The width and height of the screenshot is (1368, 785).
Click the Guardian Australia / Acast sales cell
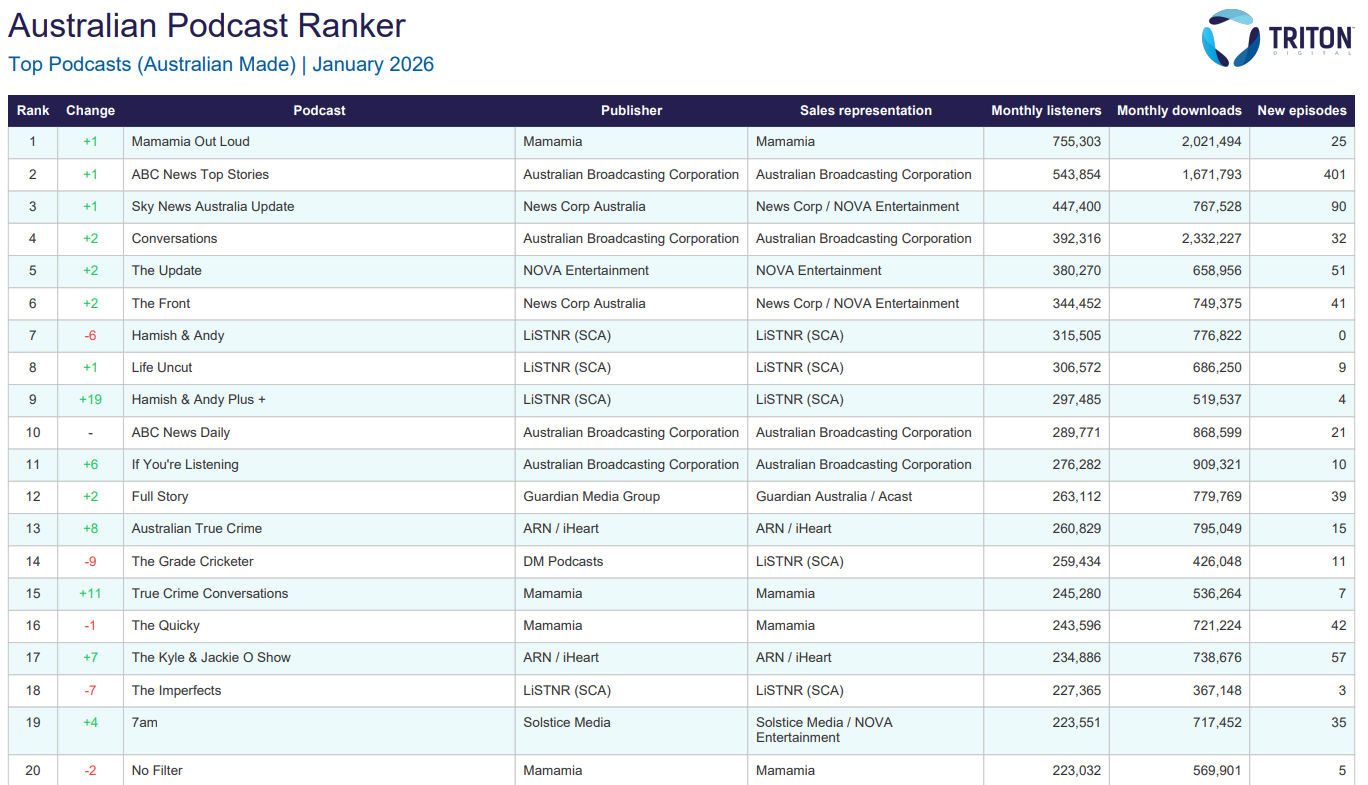click(x=833, y=496)
